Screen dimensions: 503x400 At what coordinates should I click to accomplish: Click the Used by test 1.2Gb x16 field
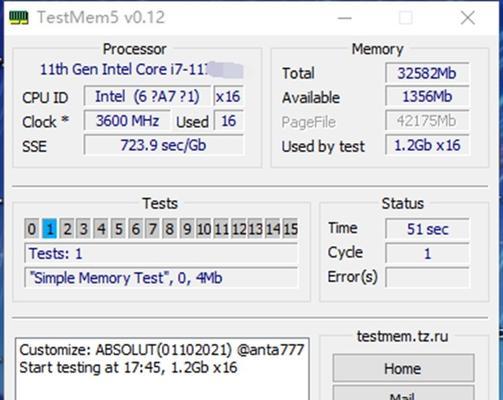tap(427, 145)
